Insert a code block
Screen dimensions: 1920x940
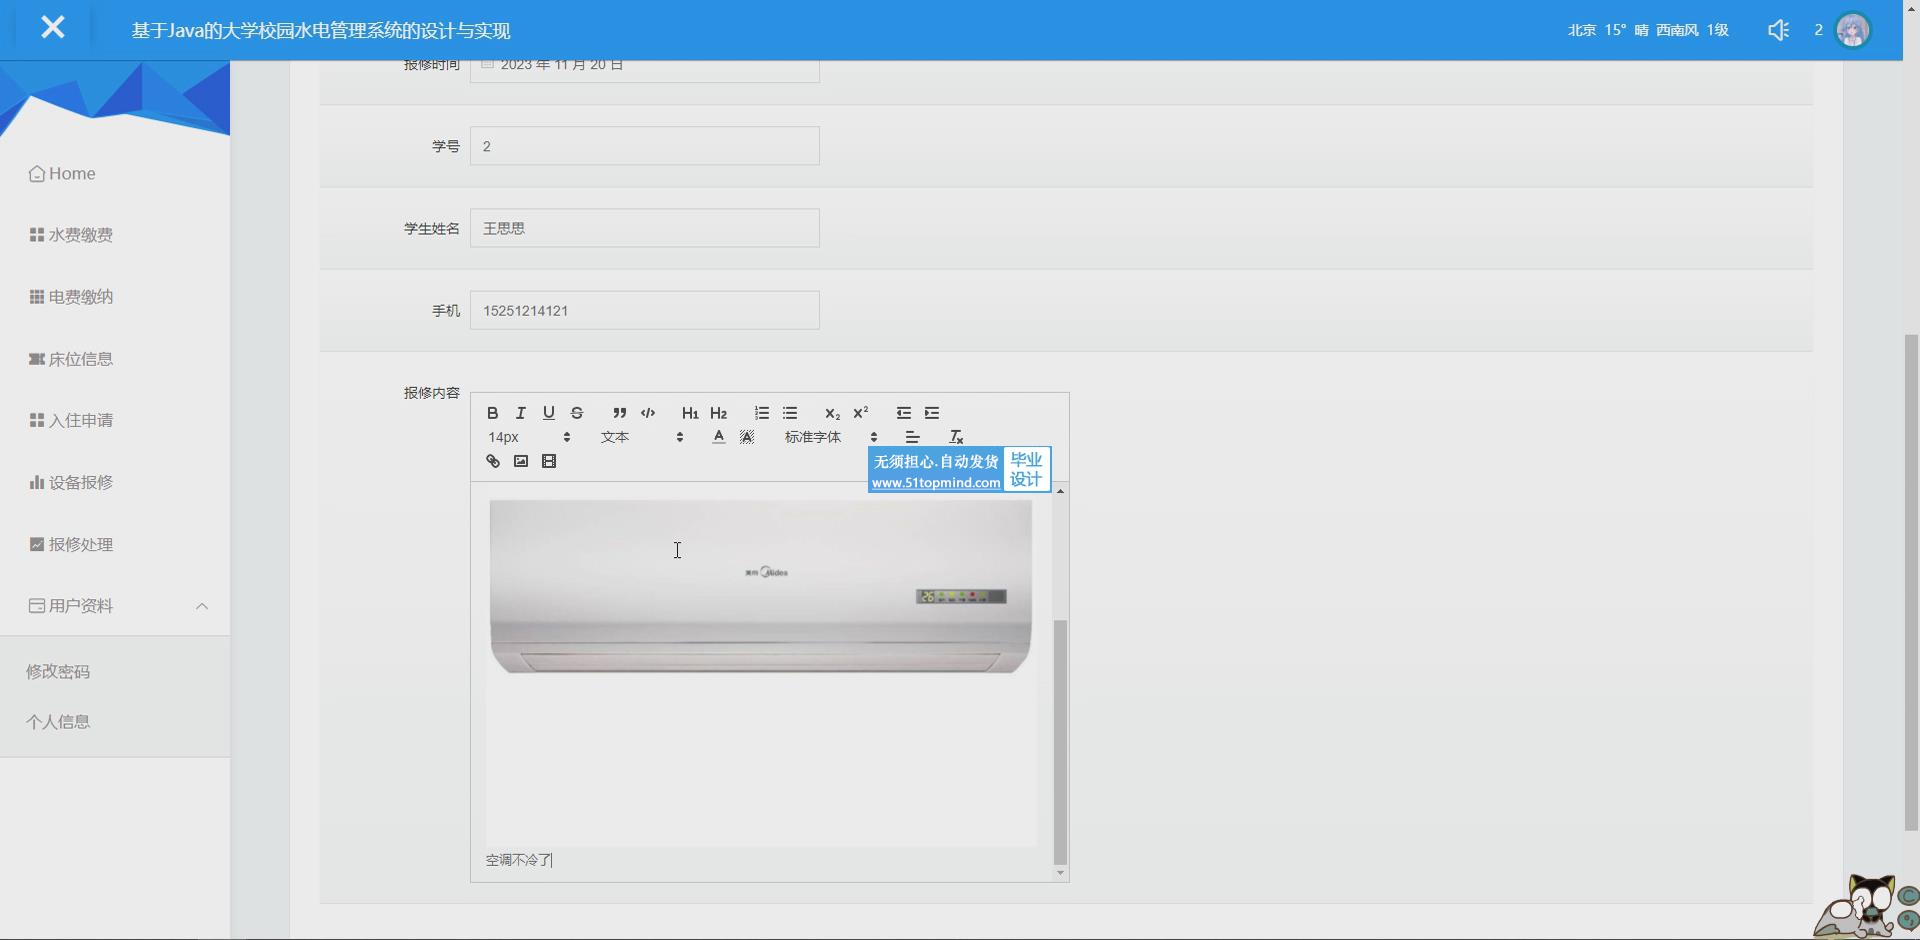coord(648,413)
